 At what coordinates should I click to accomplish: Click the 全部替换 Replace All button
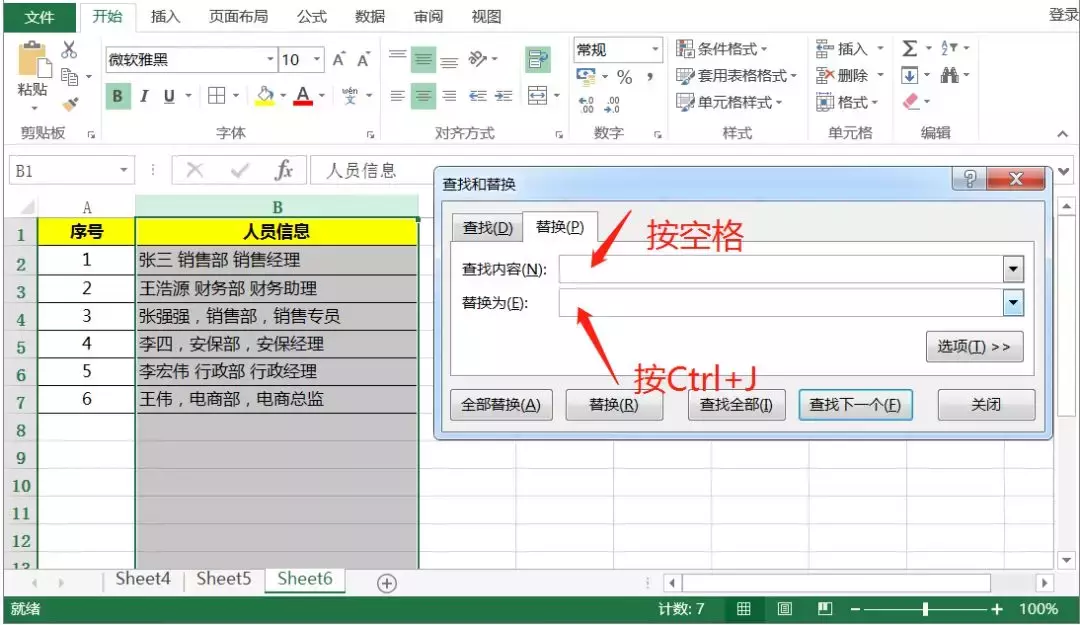(x=501, y=404)
